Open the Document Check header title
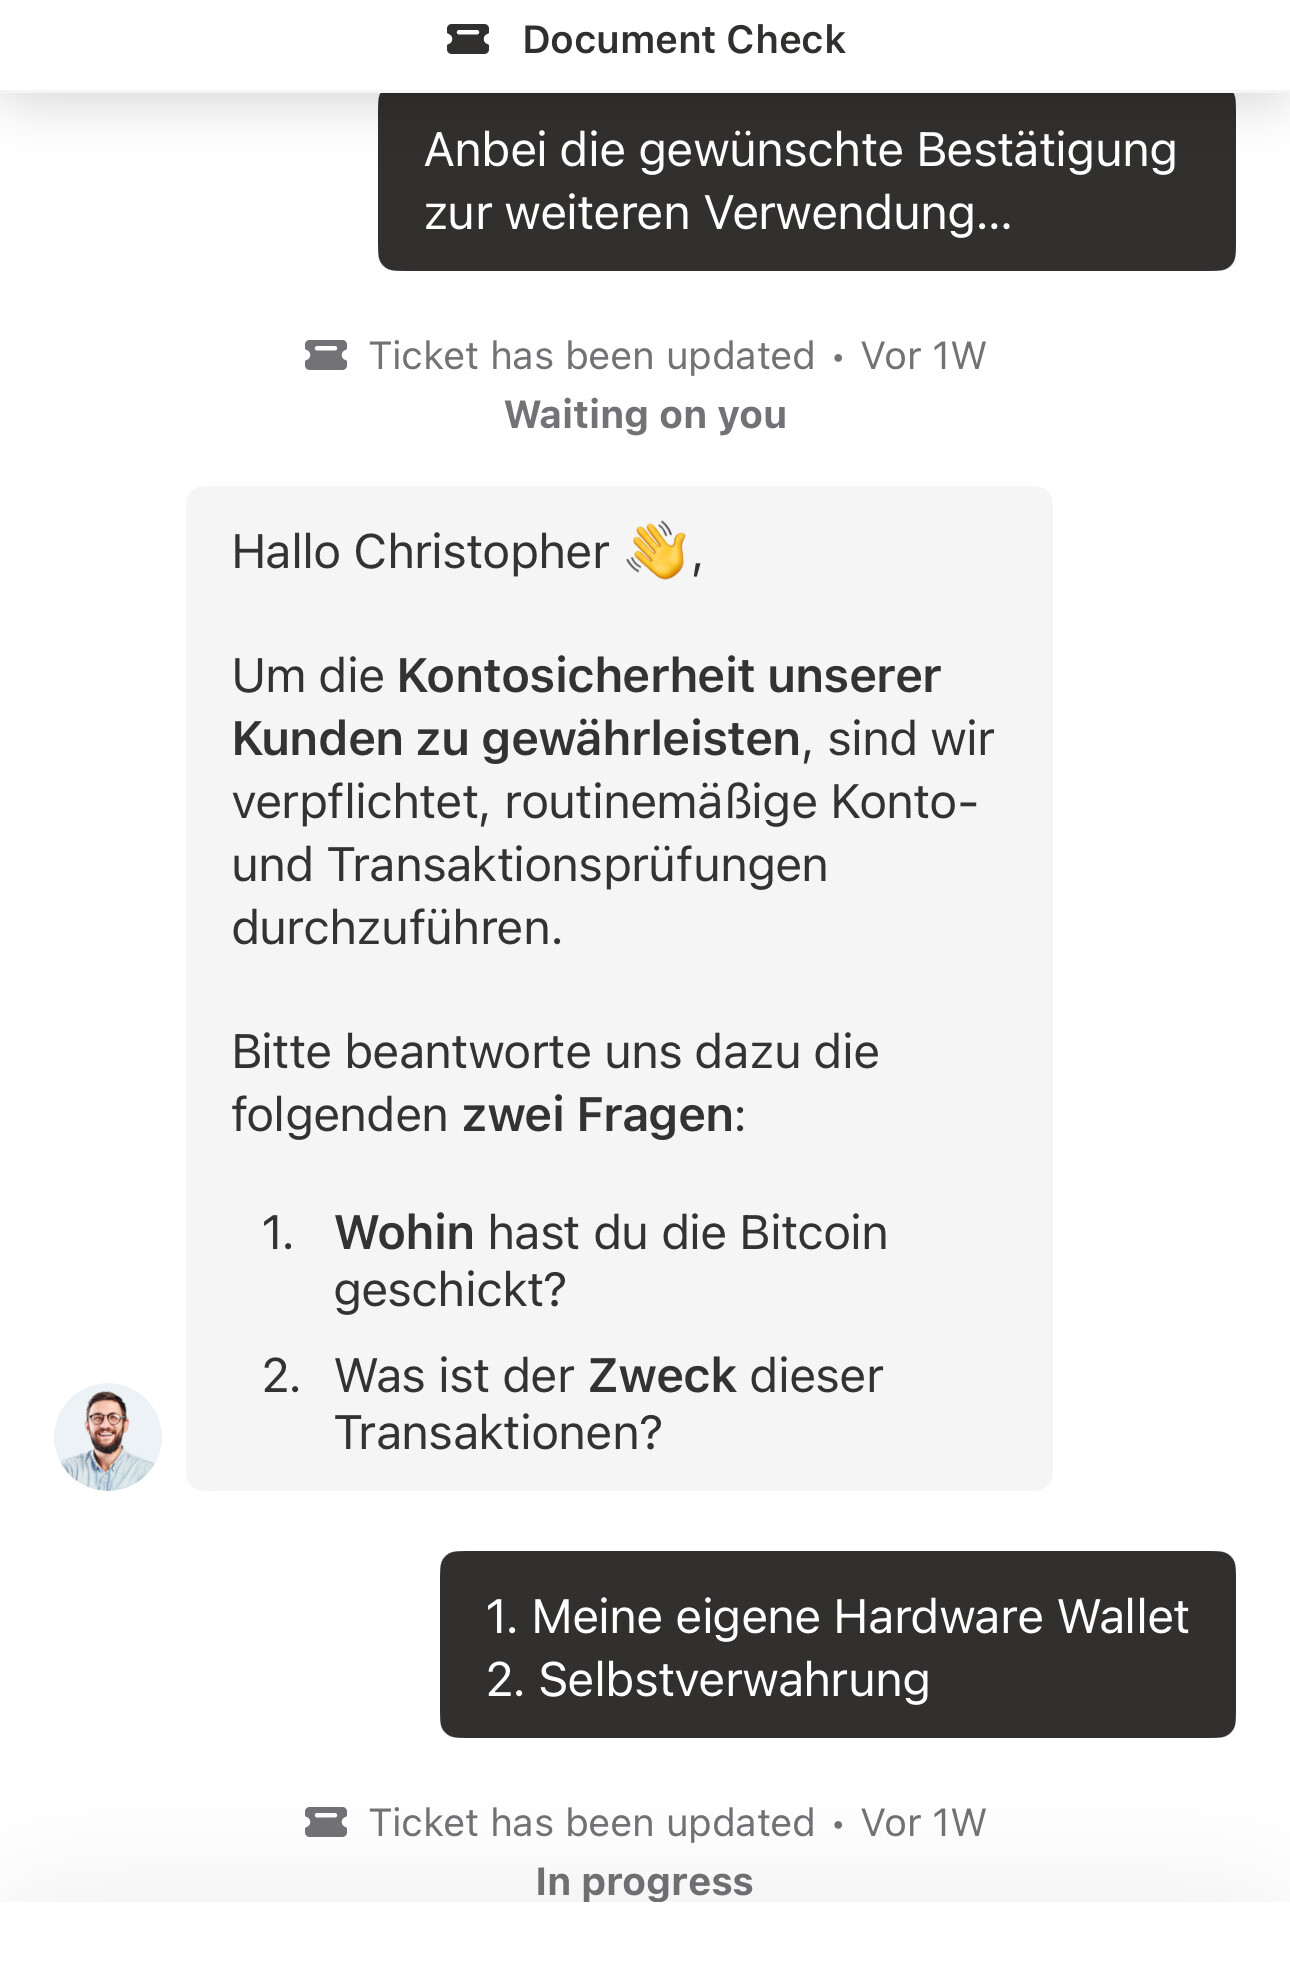This screenshot has height=1966, width=1290. (684, 40)
